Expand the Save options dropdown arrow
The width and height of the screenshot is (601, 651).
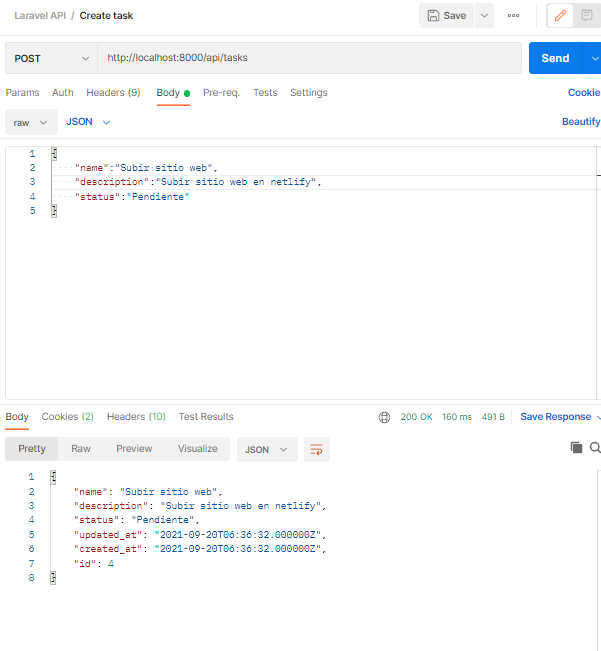pyautogui.click(x=484, y=16)
